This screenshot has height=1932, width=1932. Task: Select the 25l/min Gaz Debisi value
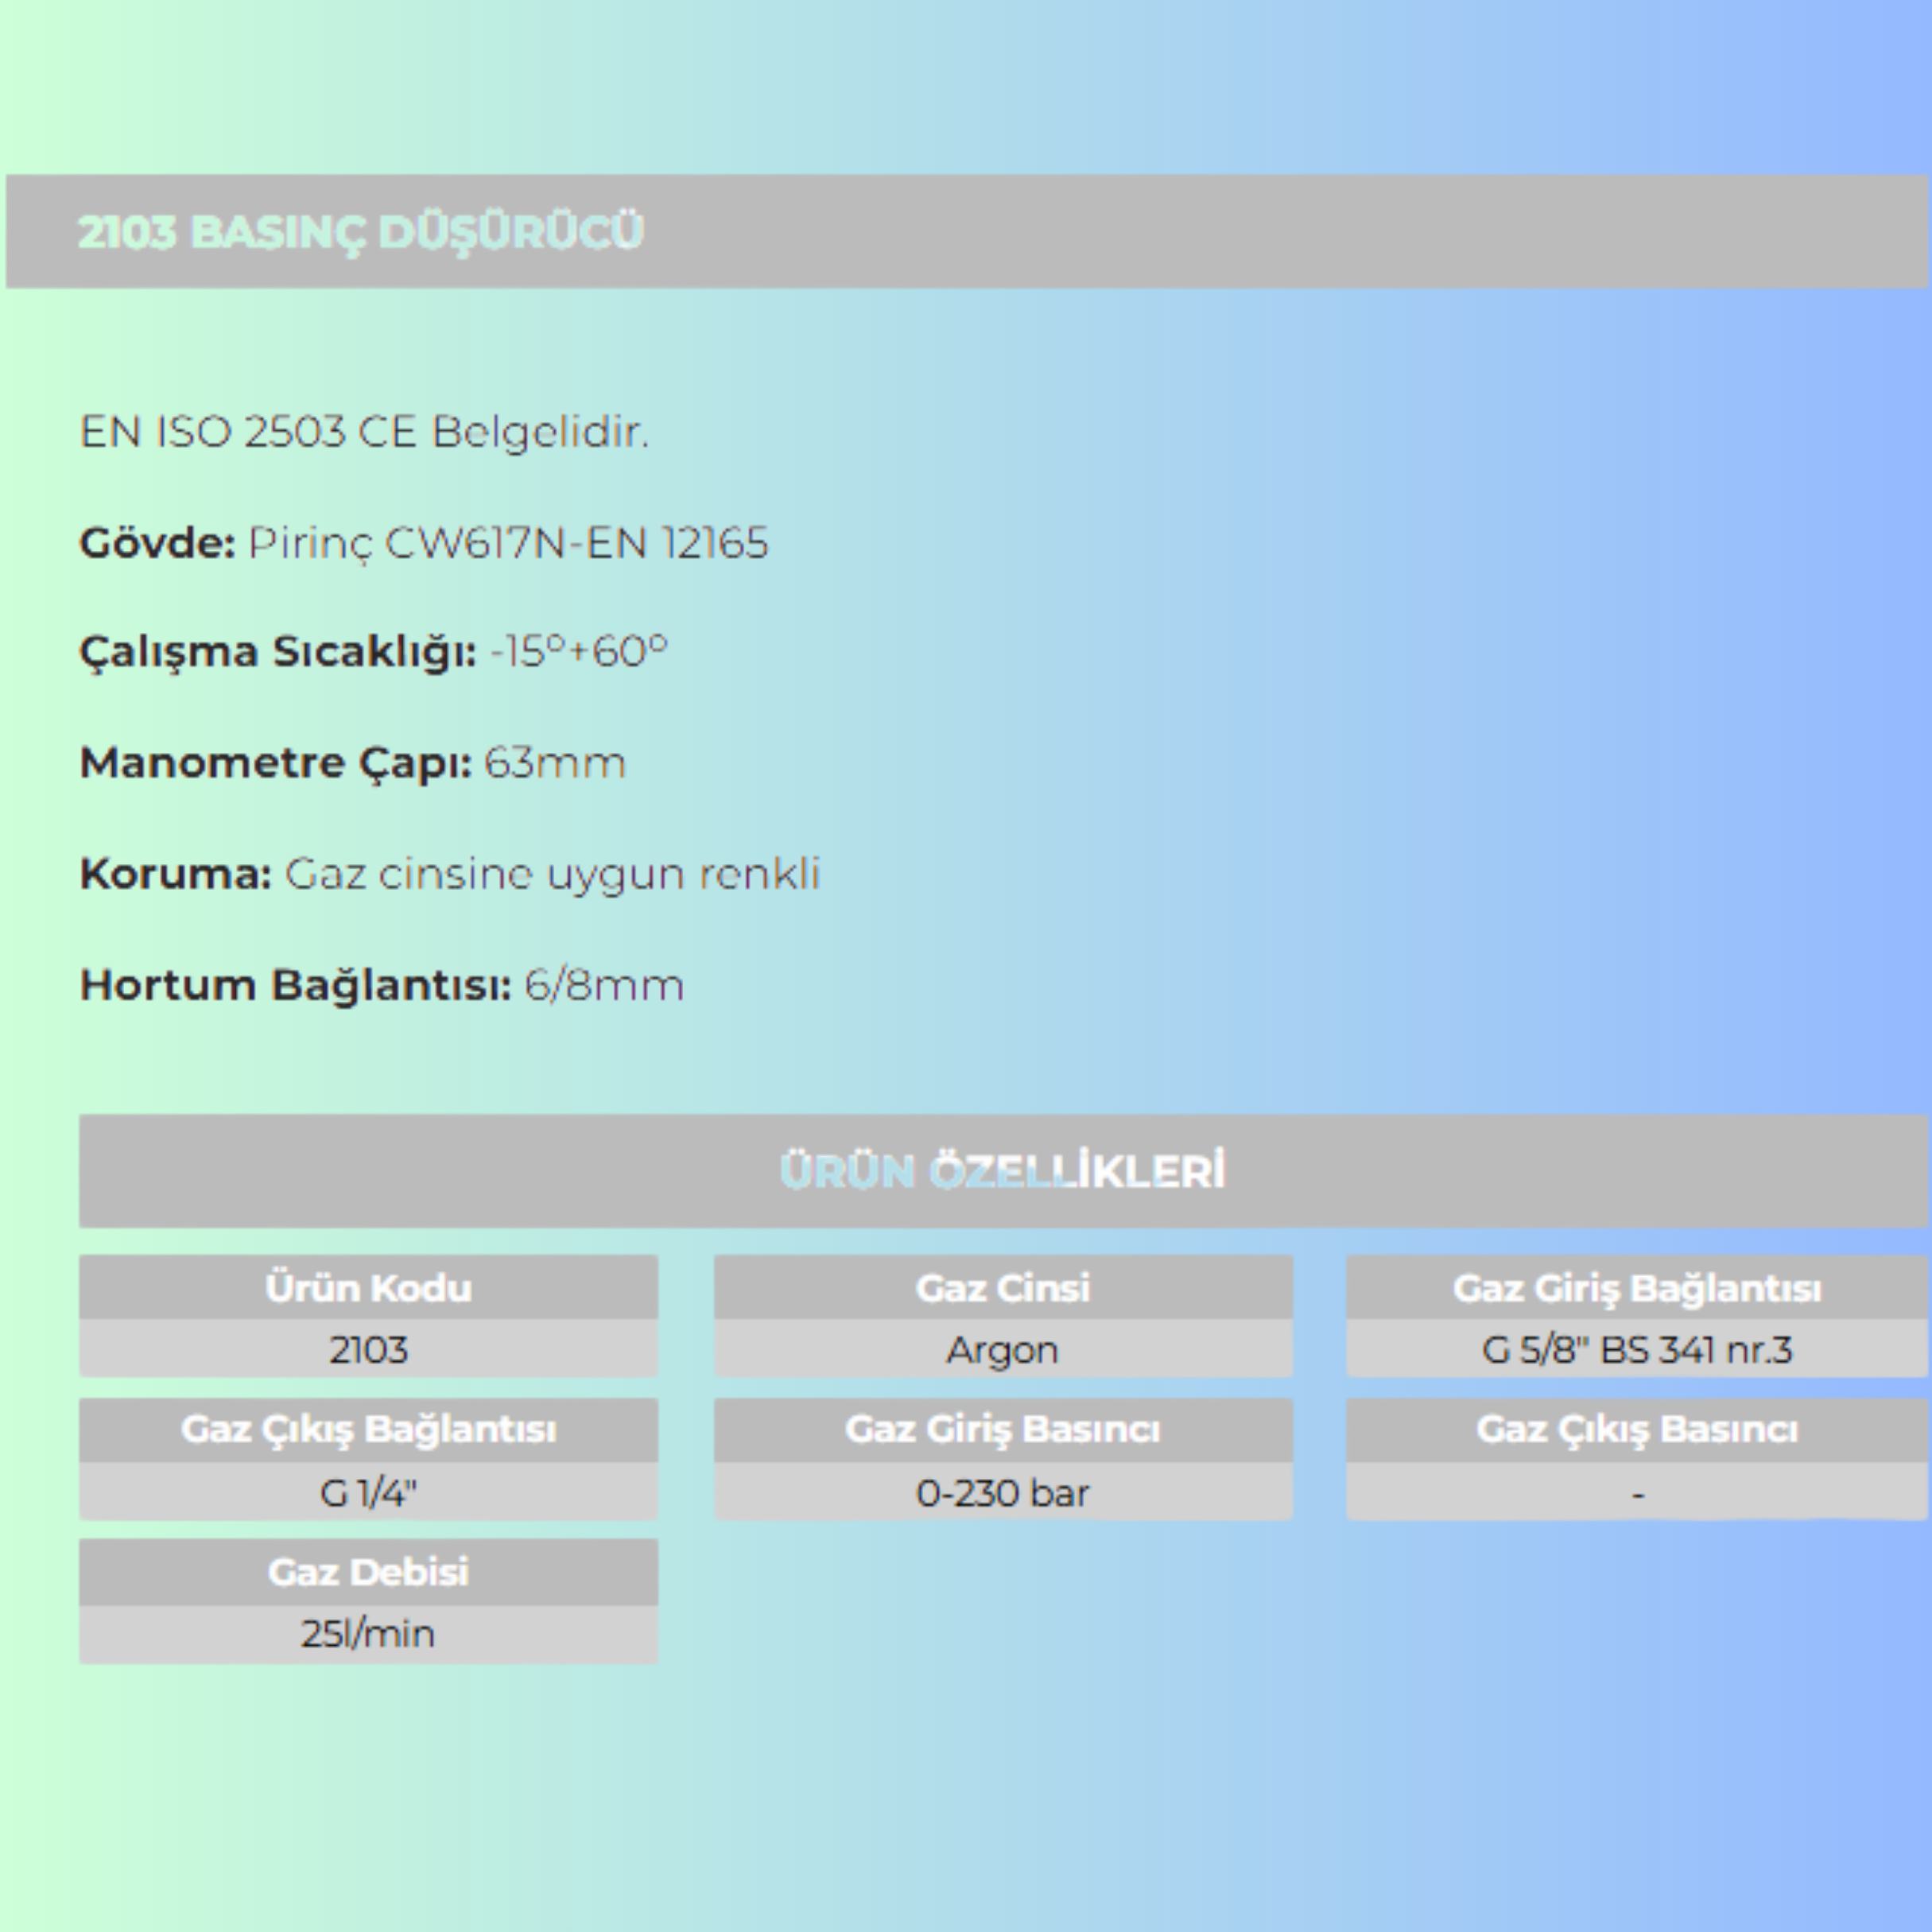(368, 1634)
